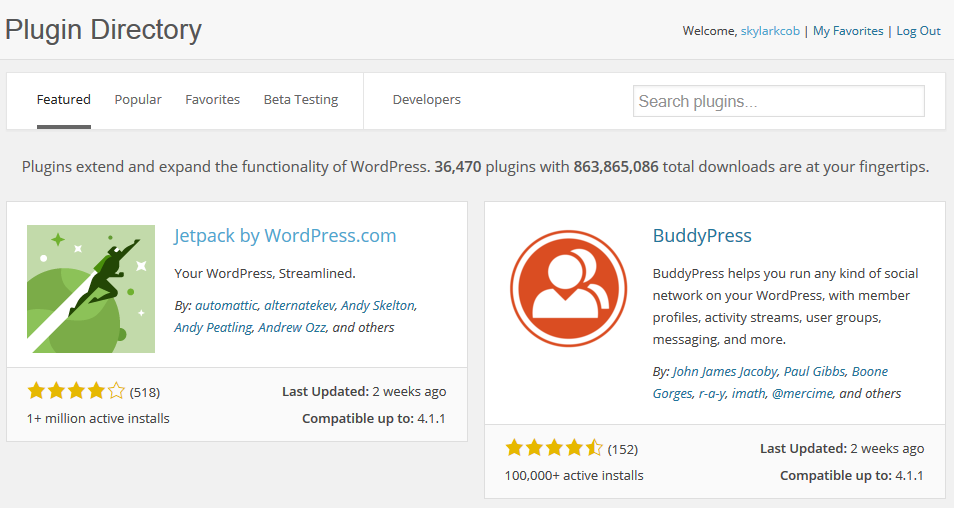Click Jetpack's 'Compatible up to: 4.1.1'
Screen dimensions: 954x508
pyautogui.click(x=374, y=419)
